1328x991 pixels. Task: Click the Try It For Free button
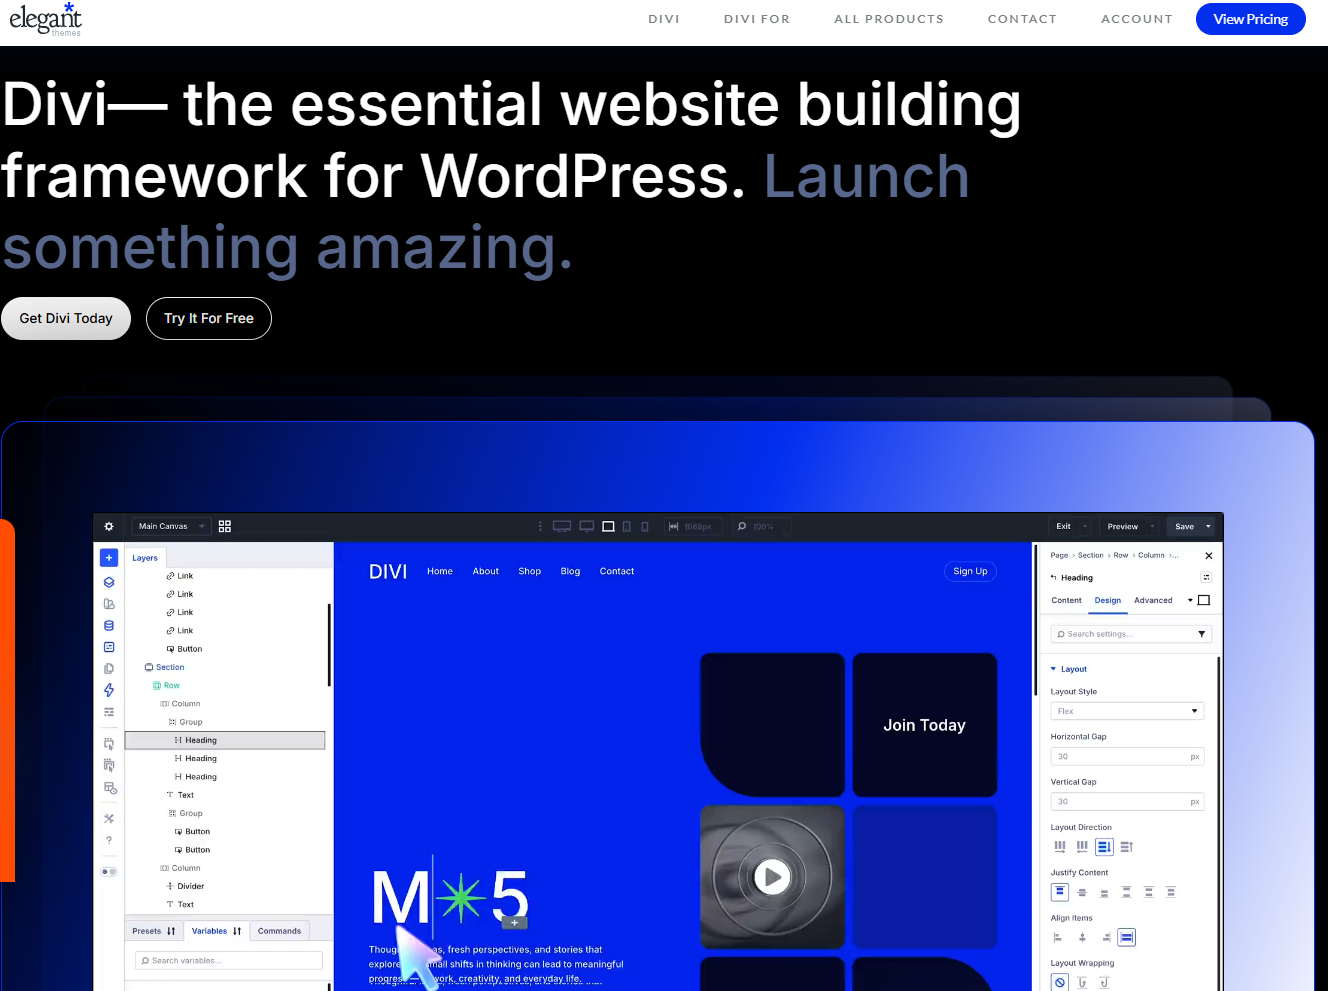[209, 318]
